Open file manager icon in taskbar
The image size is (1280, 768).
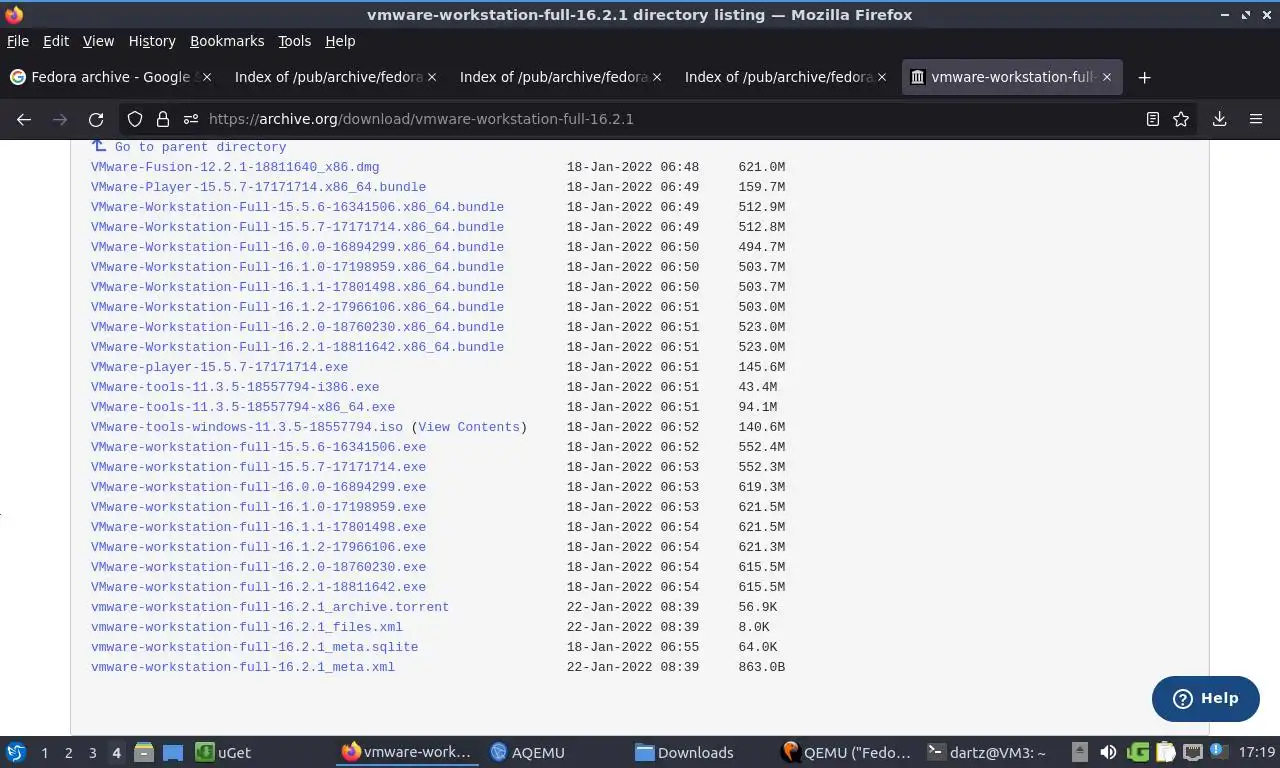(143, 752)
